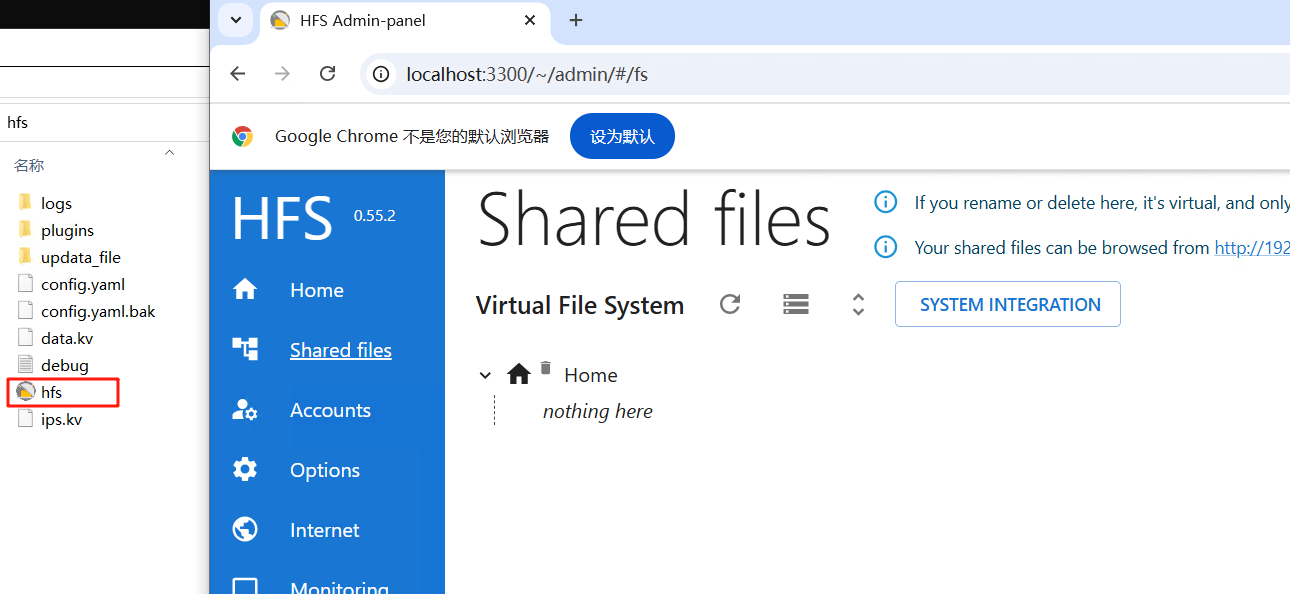This screenshot has height=594, width=1290.
Task: Select data.kv in Explorer
Action: click(67, 338)
